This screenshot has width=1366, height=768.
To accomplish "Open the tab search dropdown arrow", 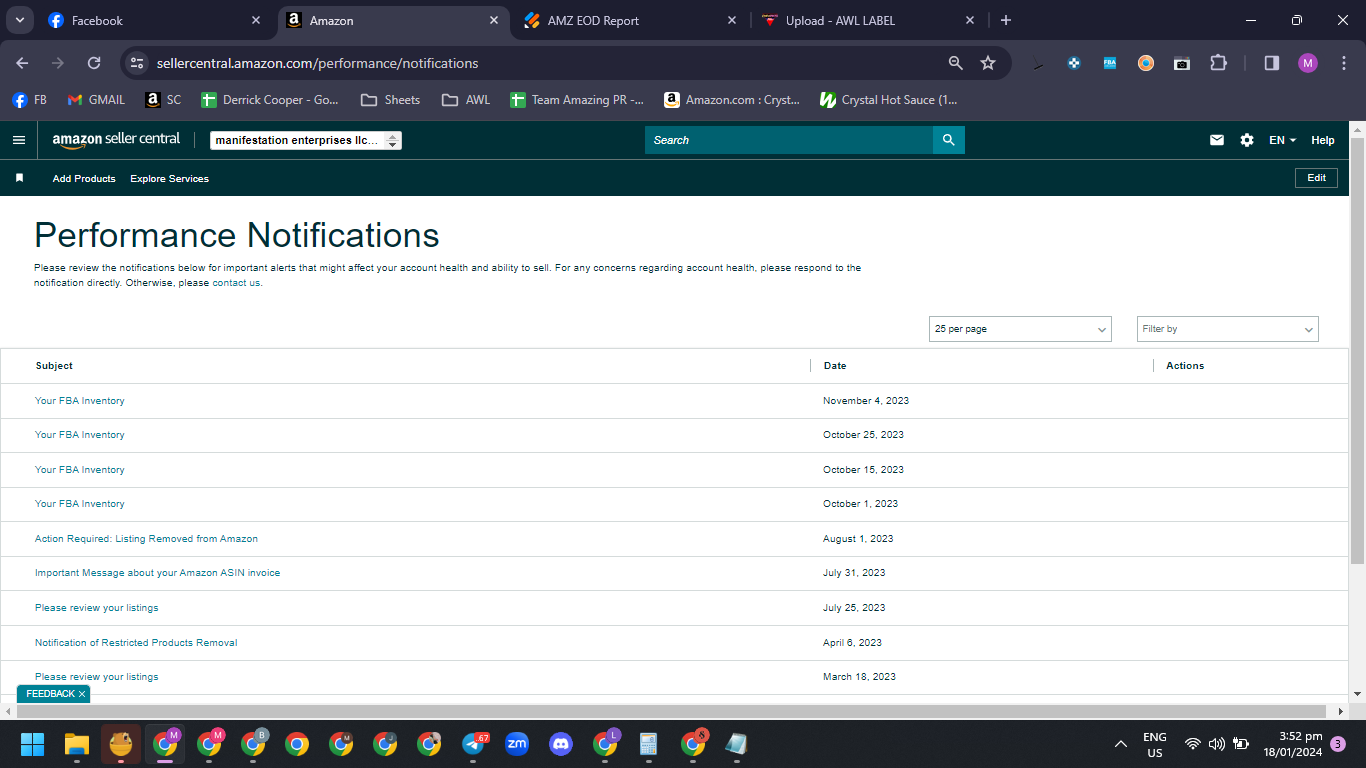I will 19,20.
